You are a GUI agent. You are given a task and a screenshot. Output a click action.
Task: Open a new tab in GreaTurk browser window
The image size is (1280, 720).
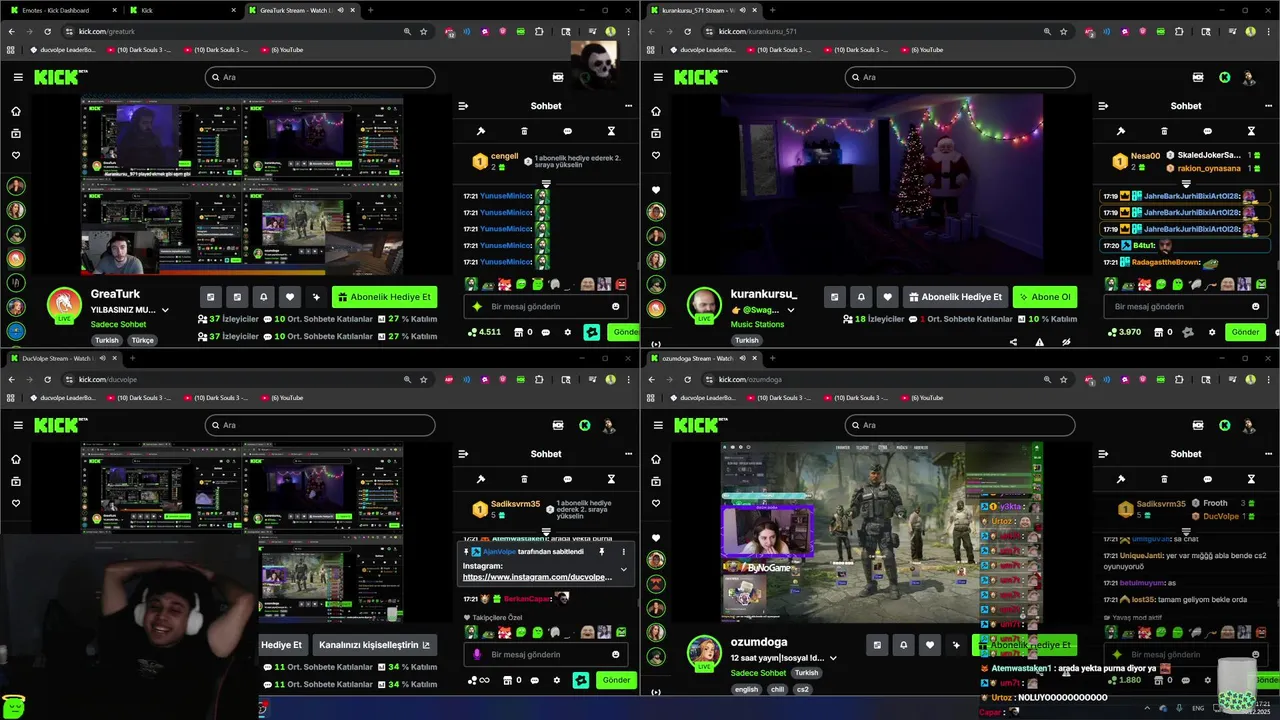tap(370, 10)
